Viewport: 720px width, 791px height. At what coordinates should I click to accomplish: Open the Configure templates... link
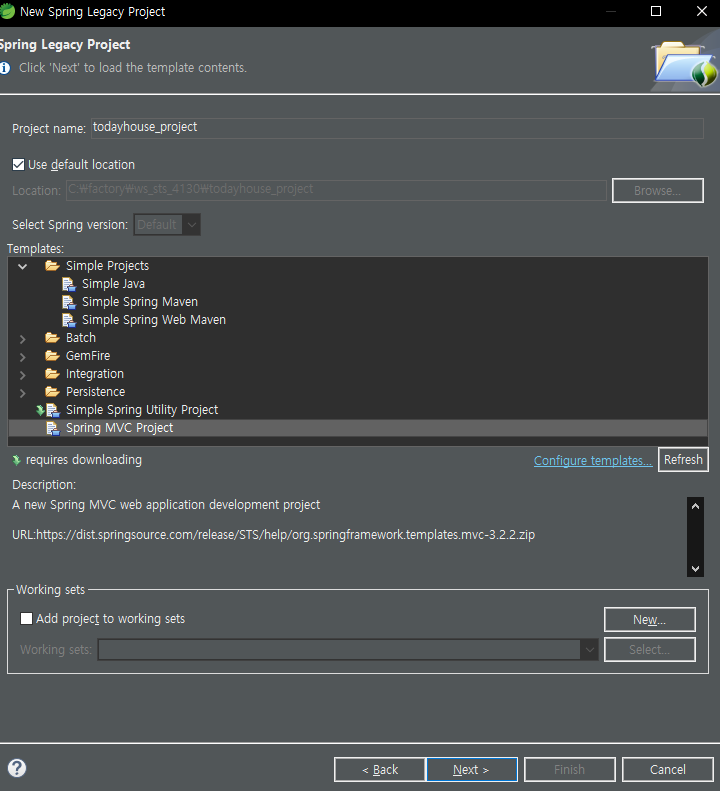click(x=593, y=461)
